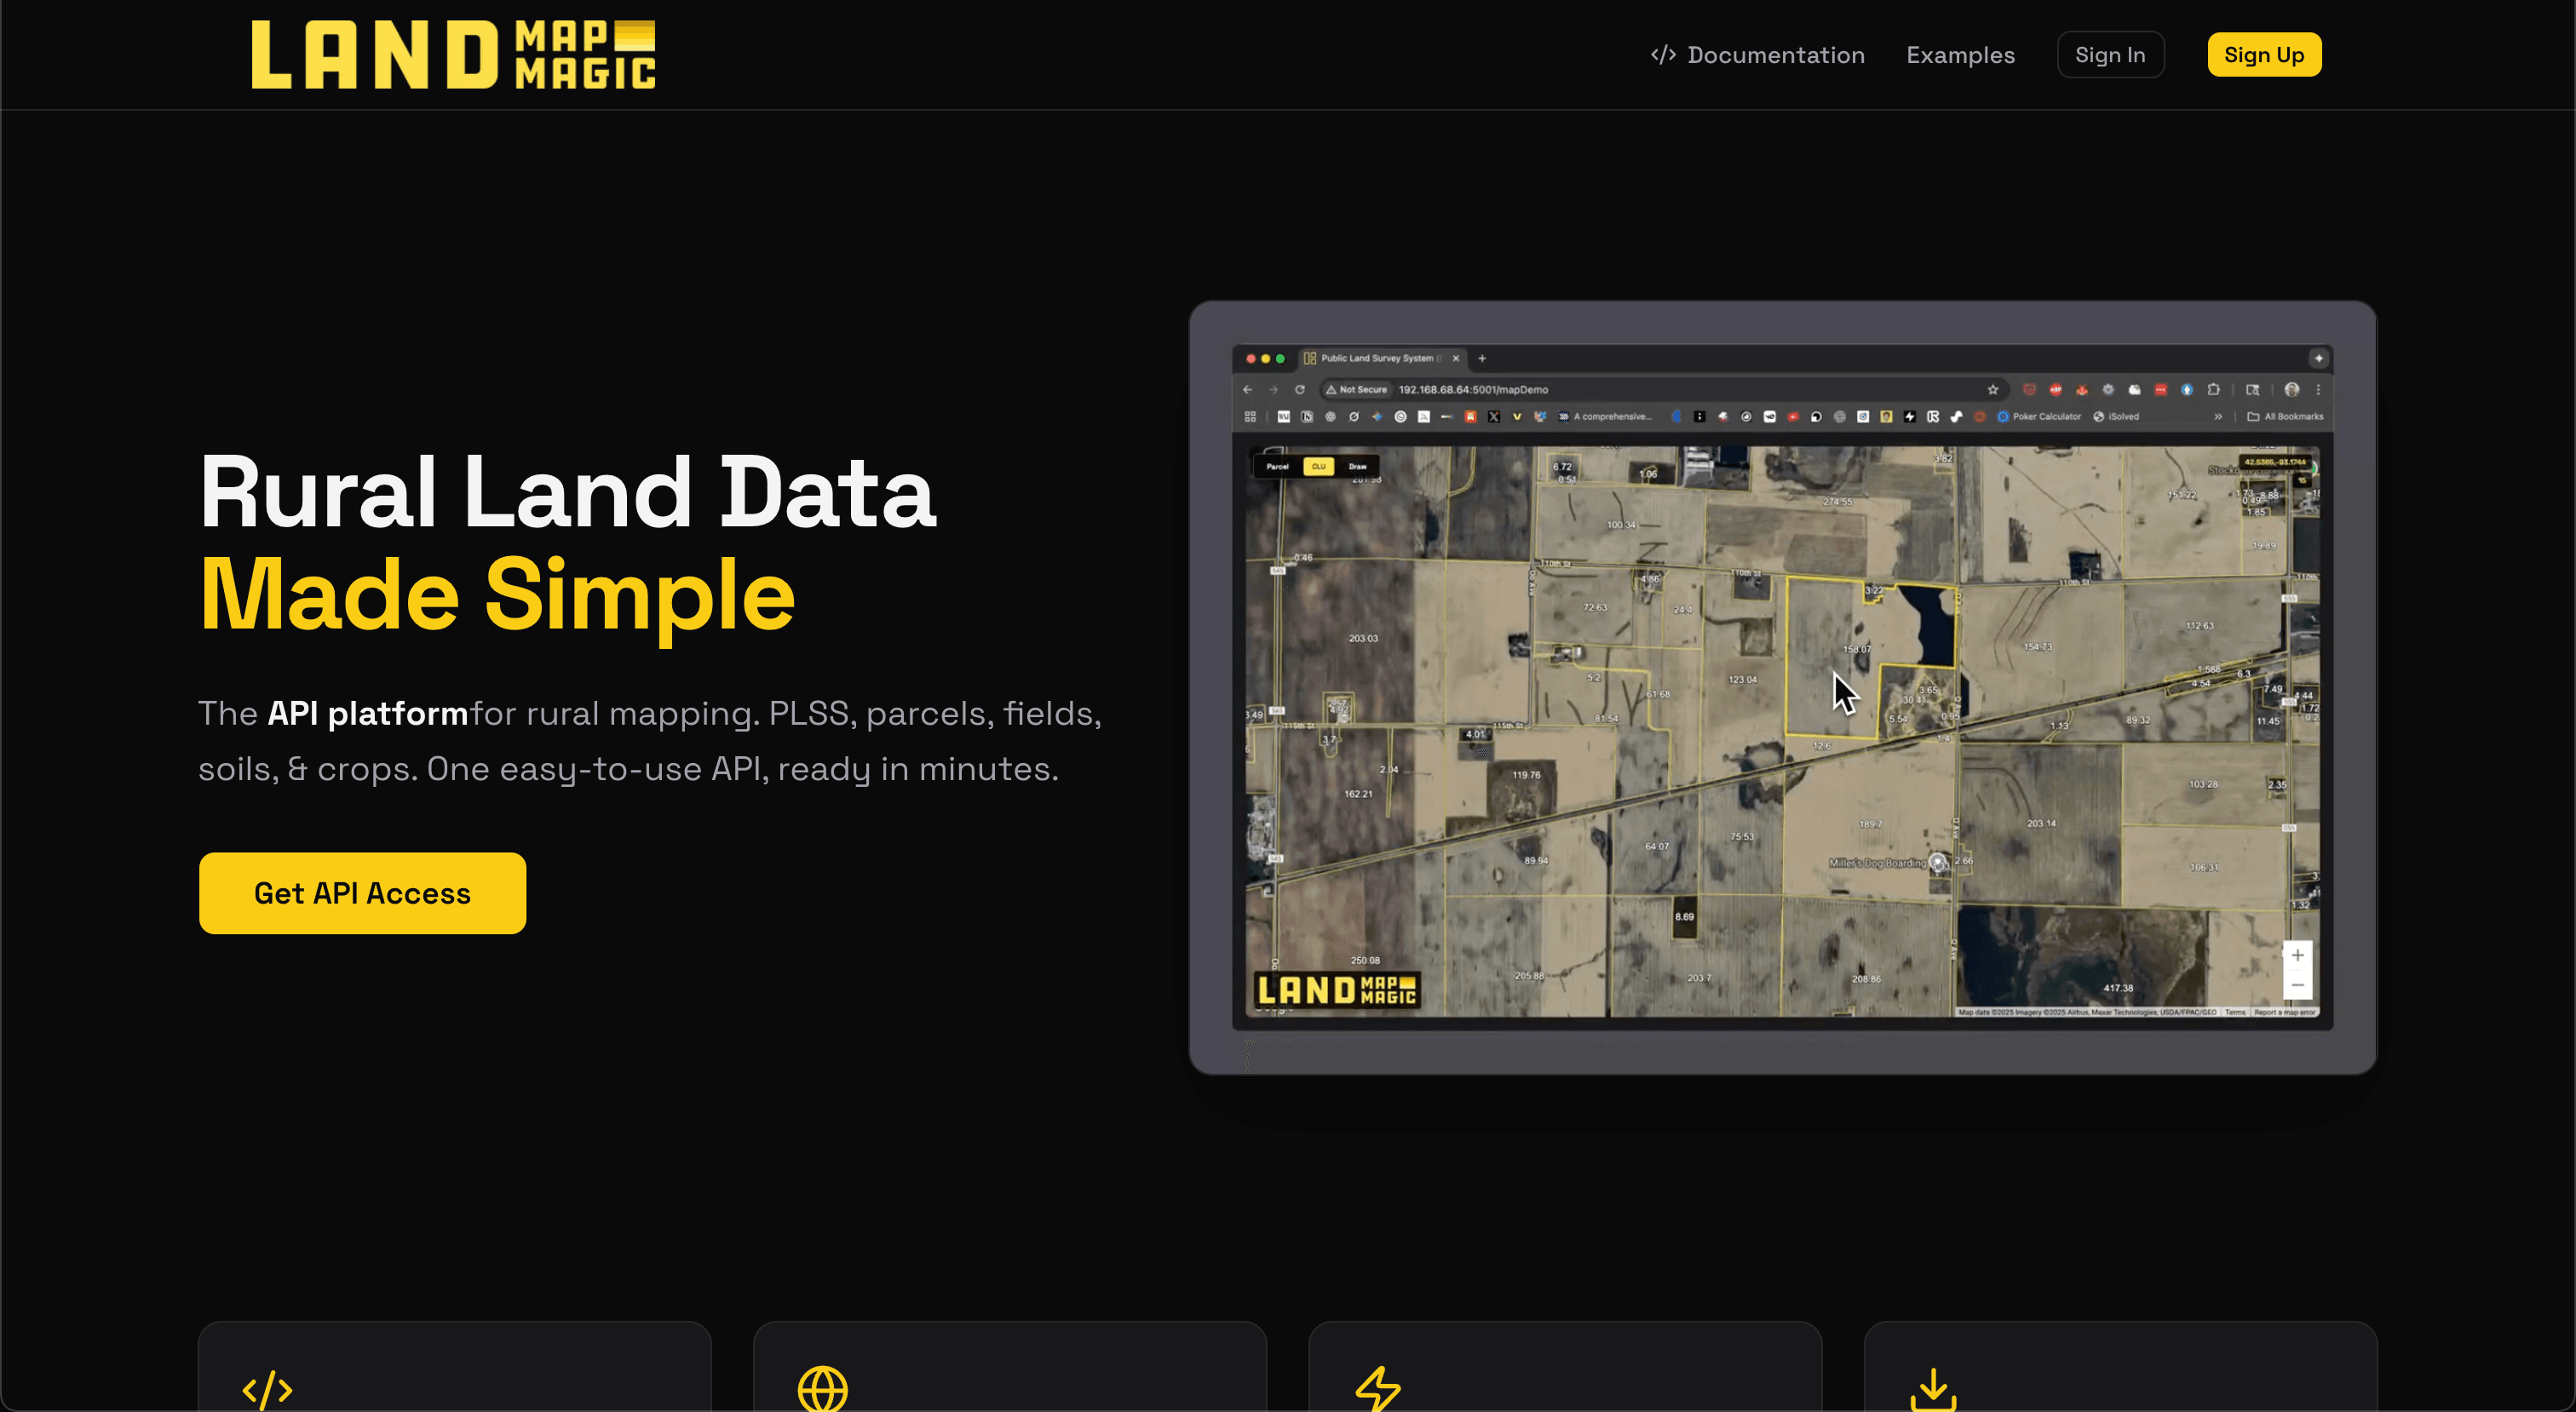Screen dimensions: 2576x1412
Task: Click the small parcel labeled 8.69
Action: click(x=1685, y=916)
